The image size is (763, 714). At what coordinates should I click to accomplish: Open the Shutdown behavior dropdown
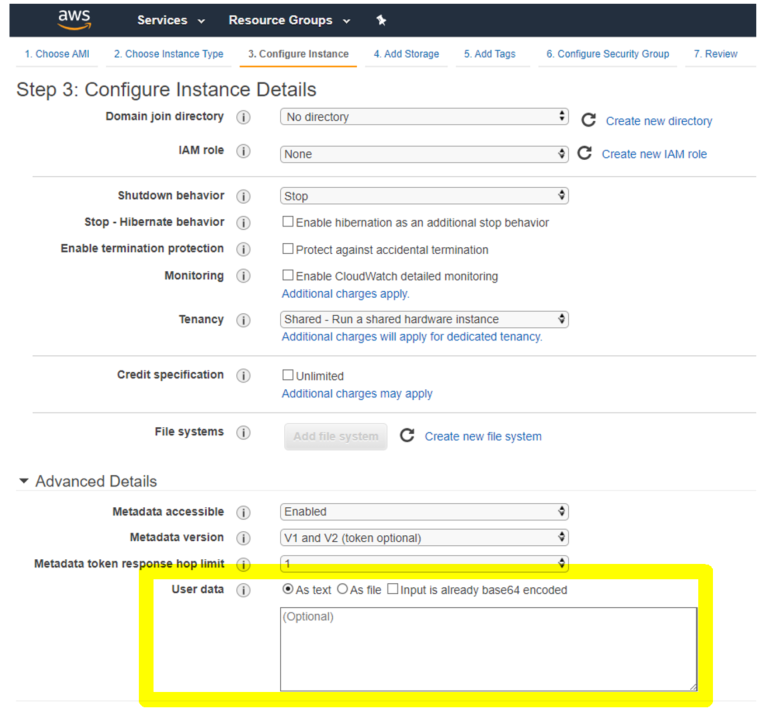coord(424,196)
